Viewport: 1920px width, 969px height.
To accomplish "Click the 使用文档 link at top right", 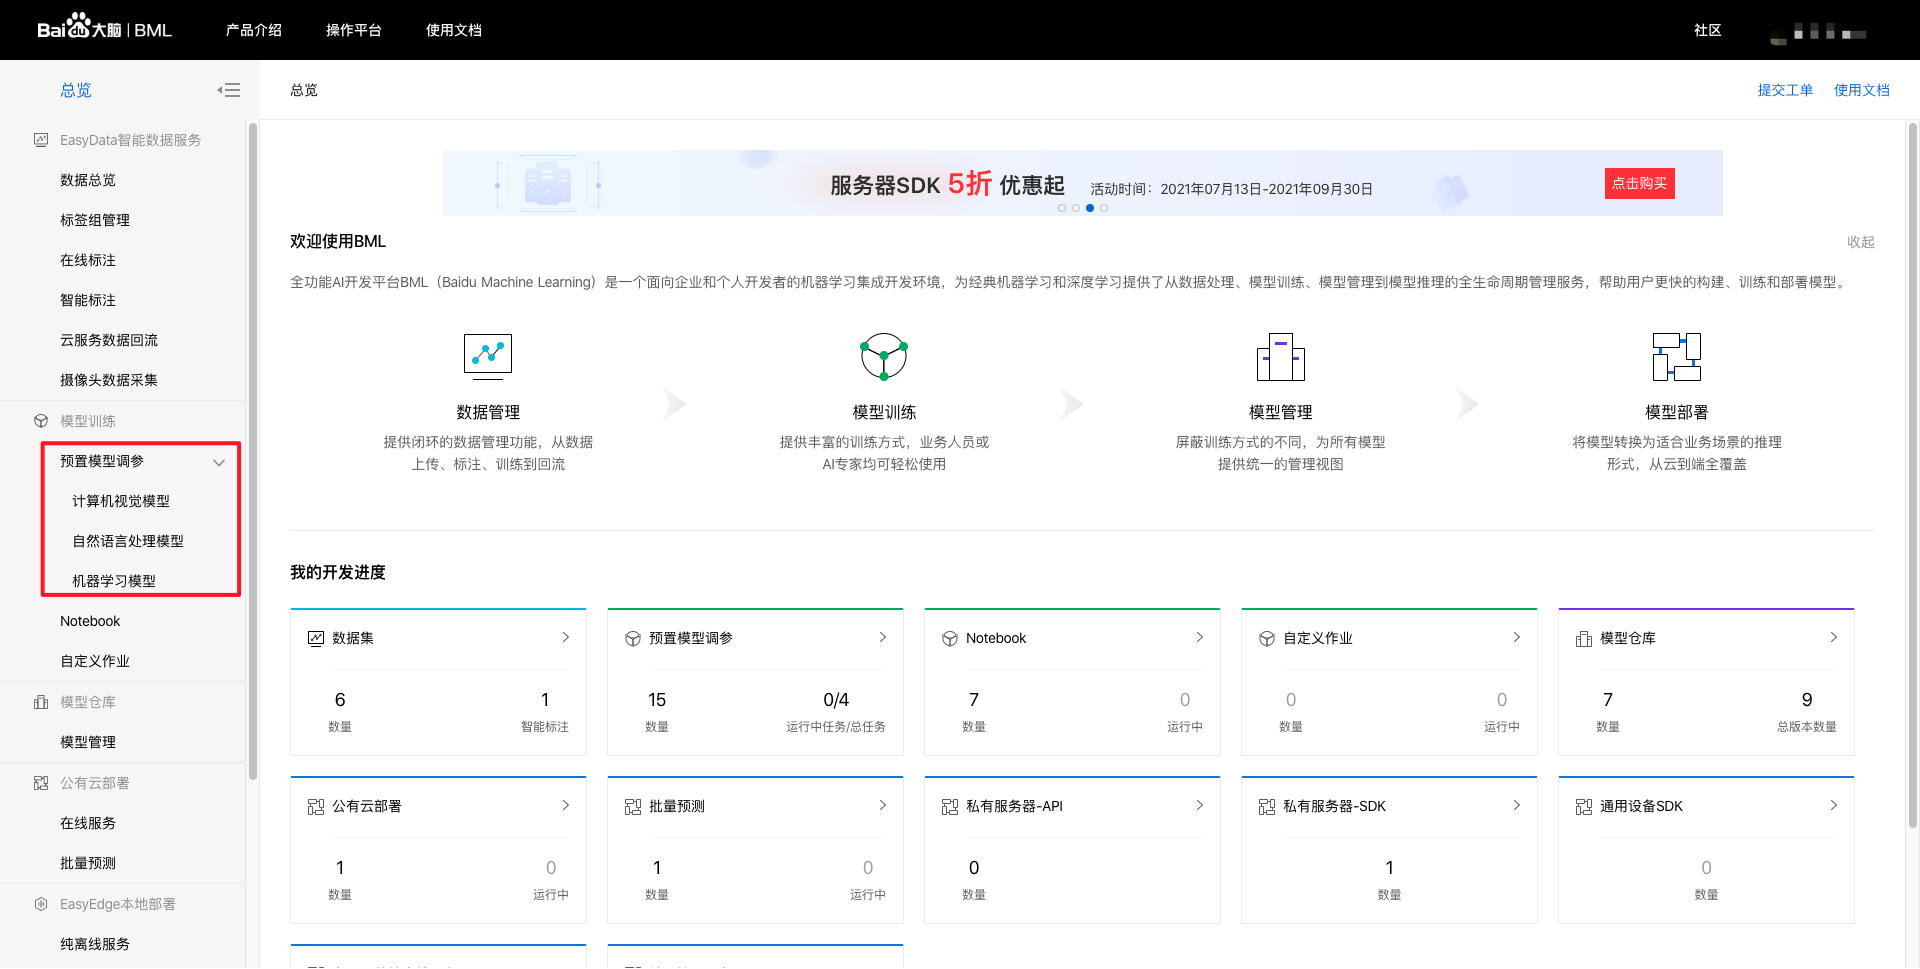I will click(1862, 90).
